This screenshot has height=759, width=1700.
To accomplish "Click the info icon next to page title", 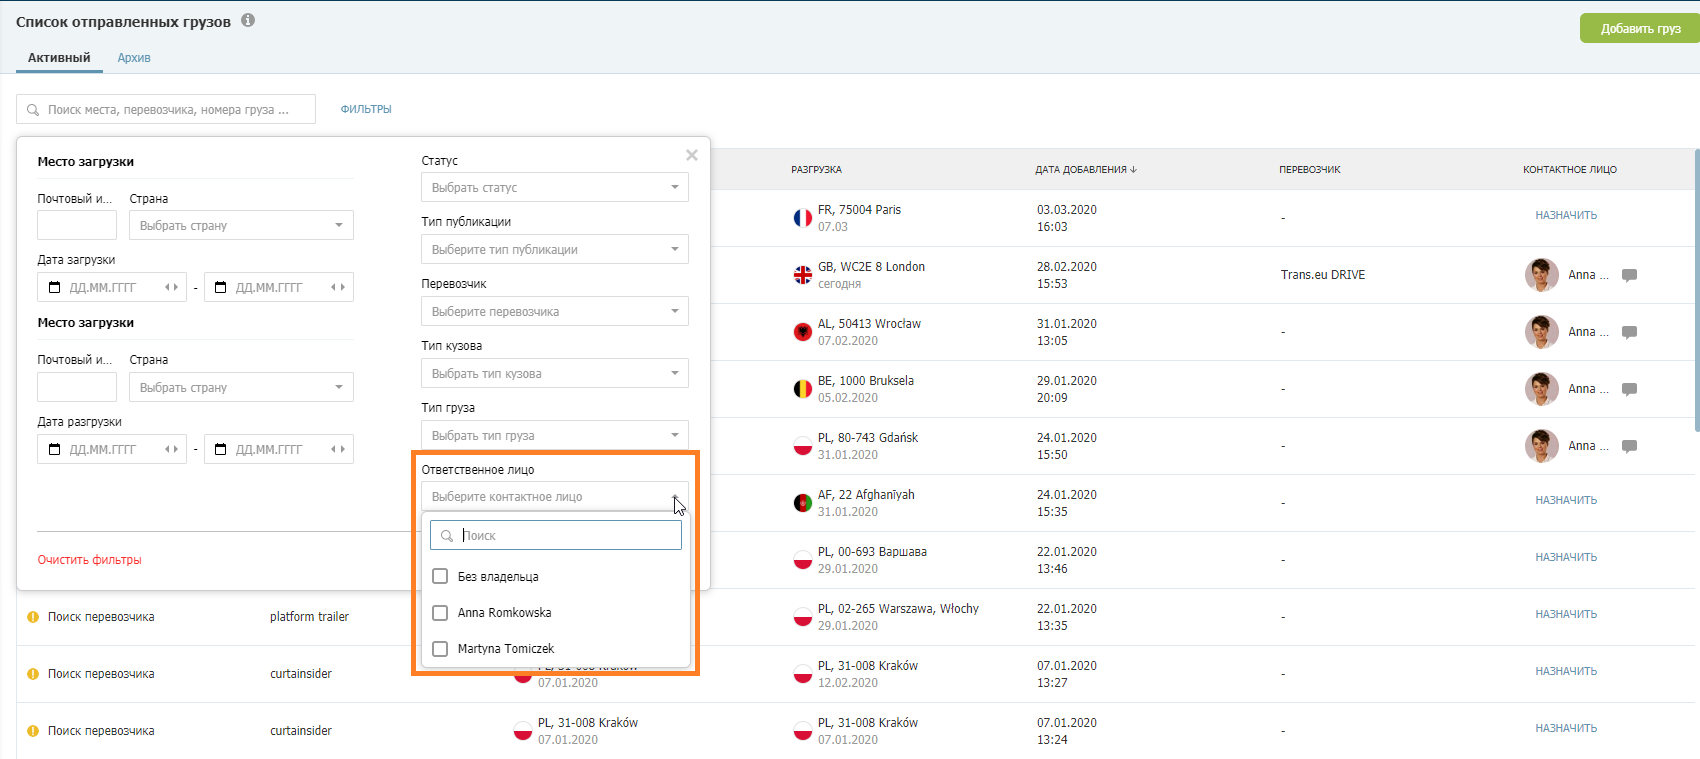I will [x=248, y=20].
